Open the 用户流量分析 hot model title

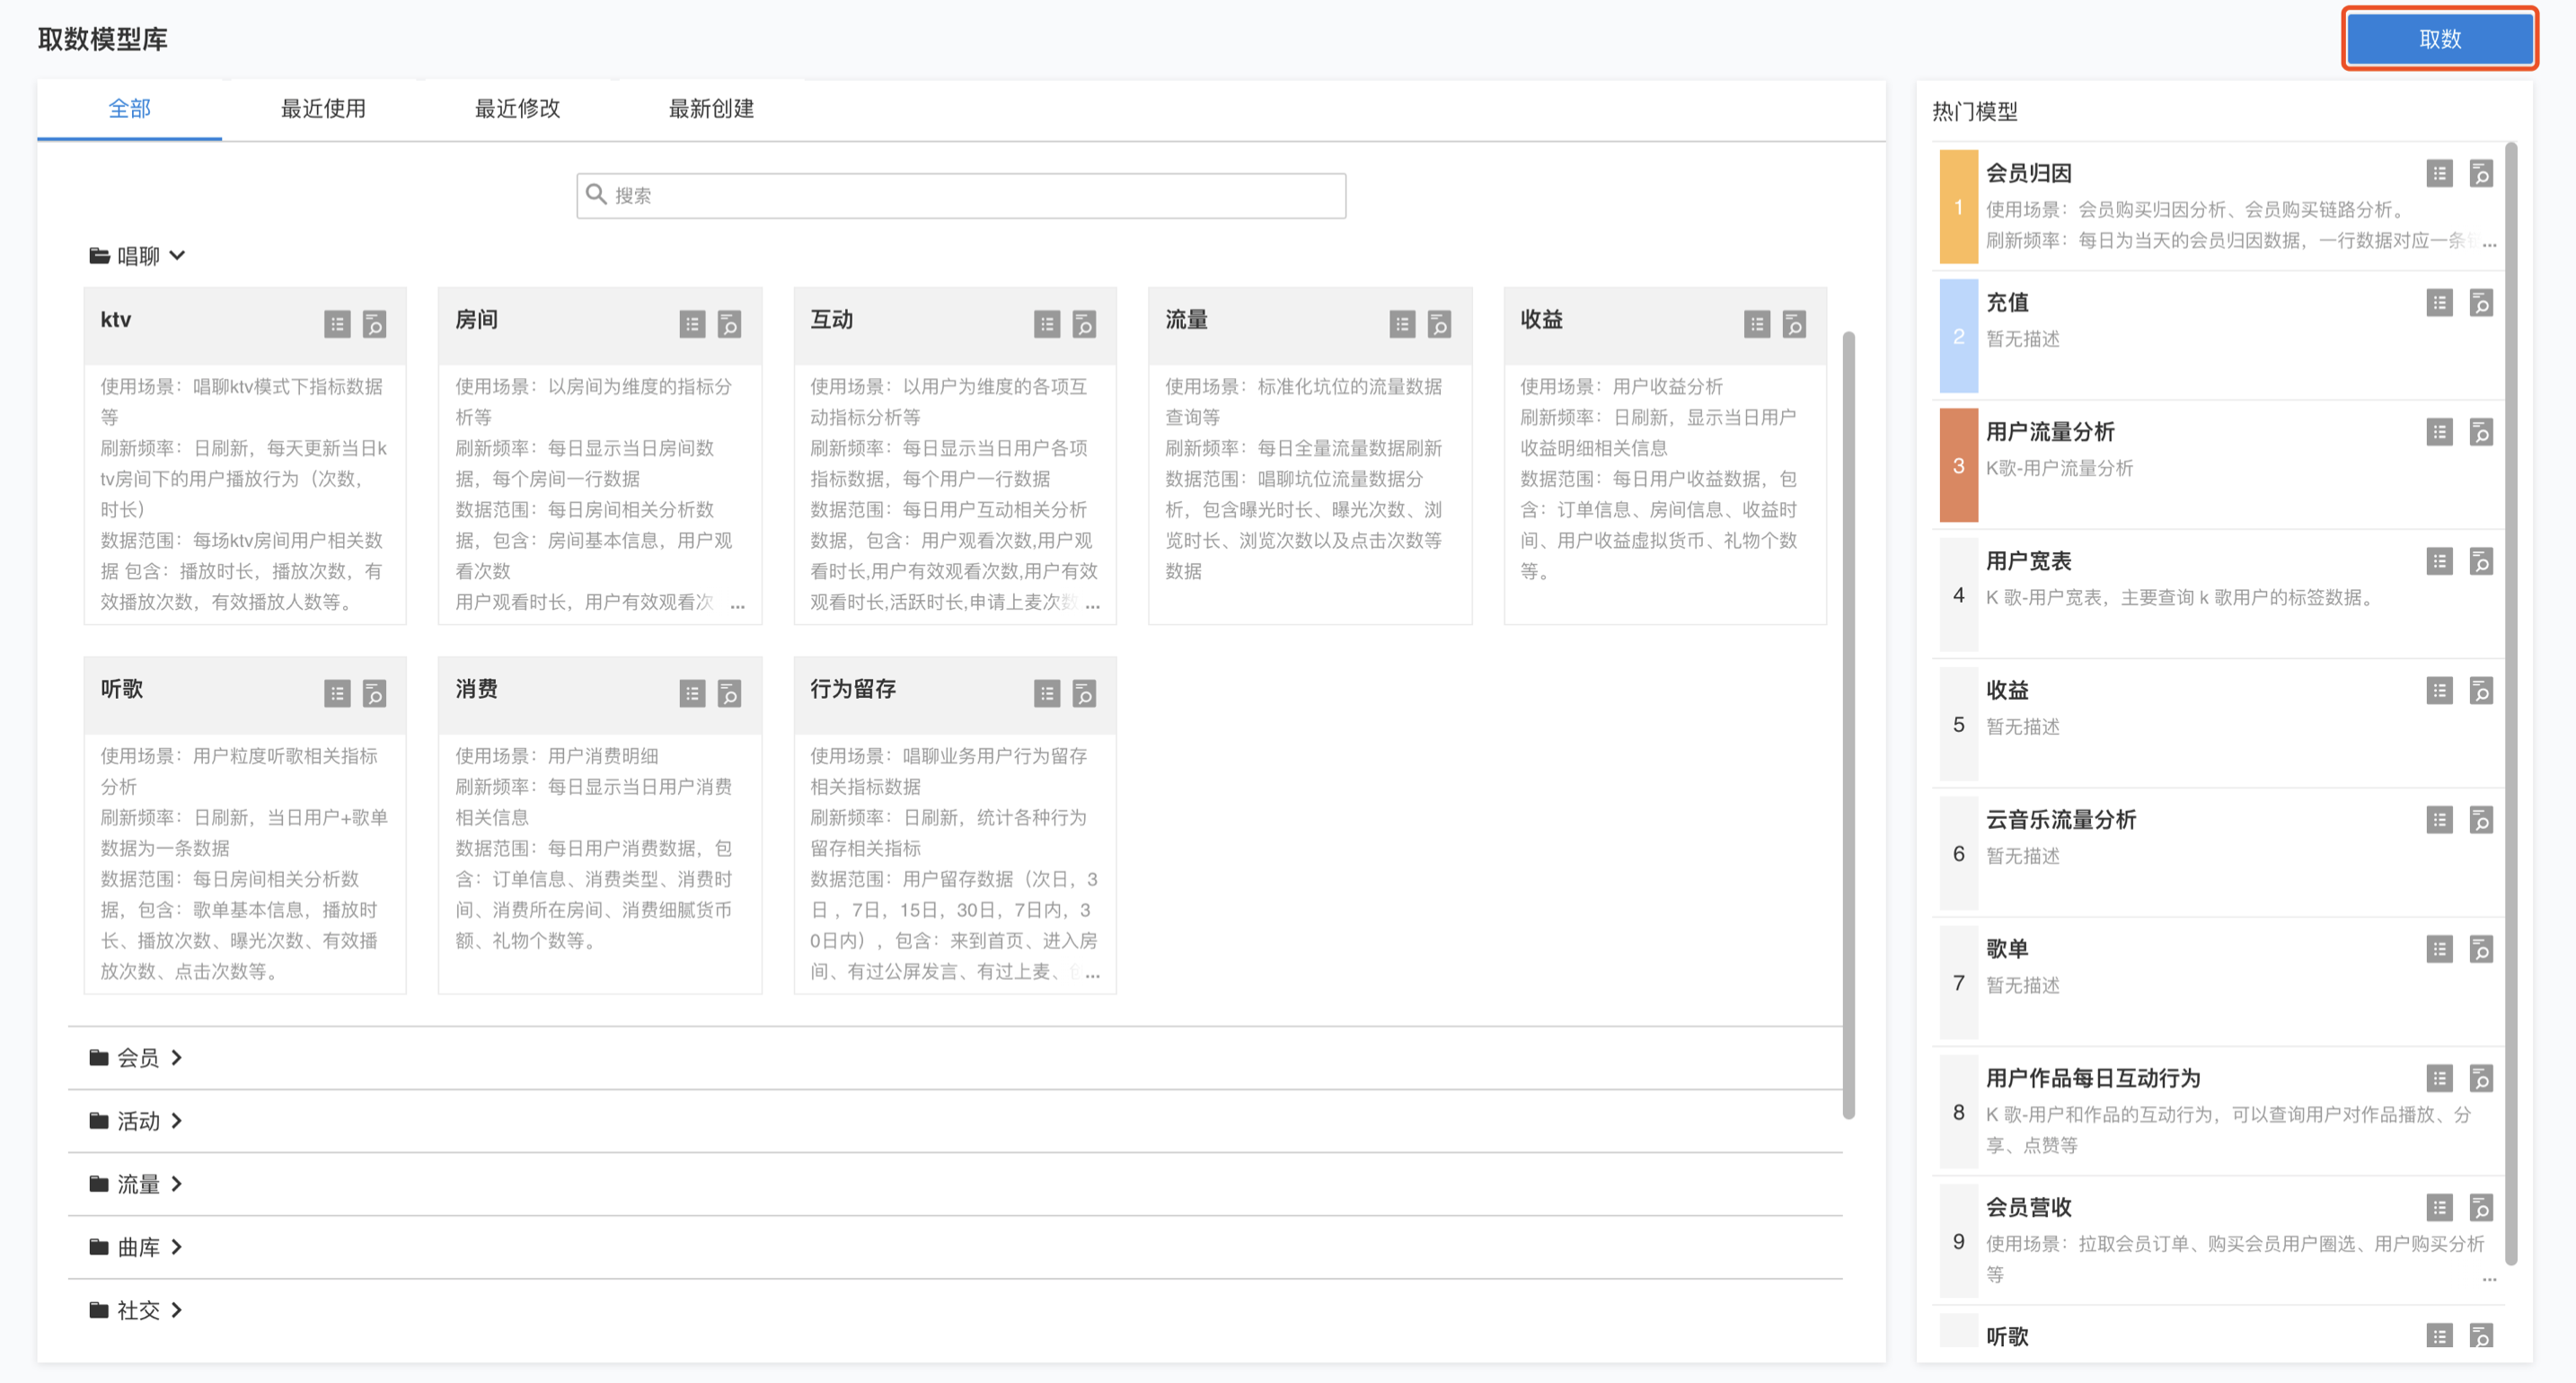coord(2050,432)
